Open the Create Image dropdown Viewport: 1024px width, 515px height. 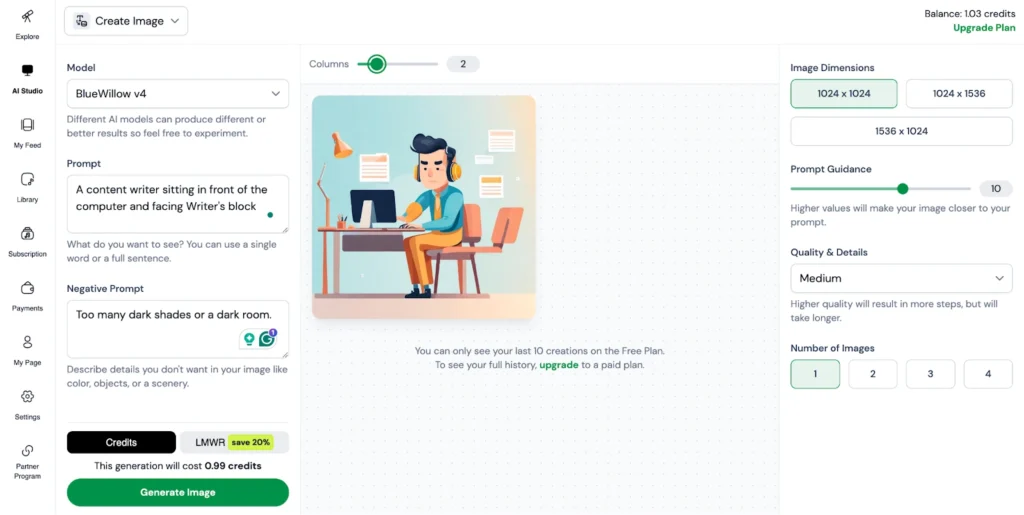[126, 21]
